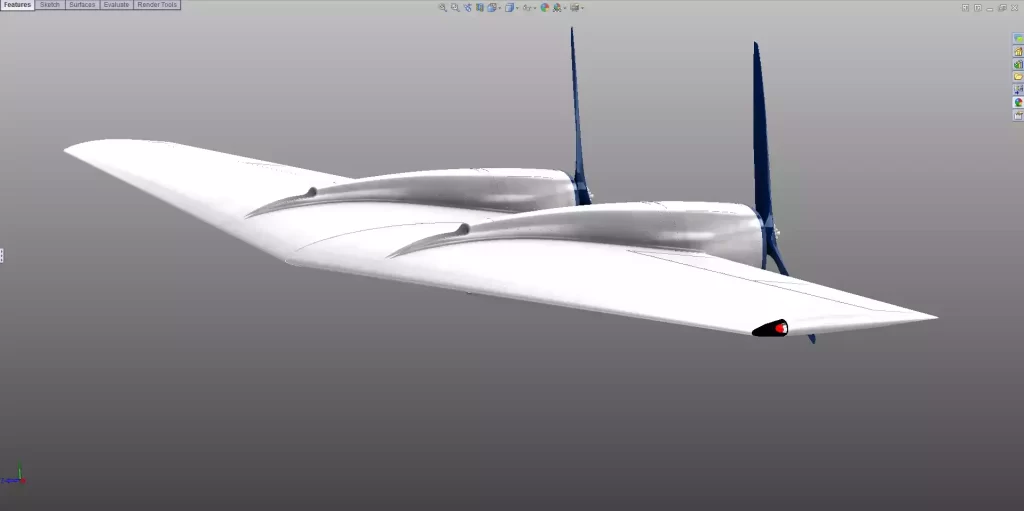
Task: Click the Previous View icon
Action: click(x=467, y=7)
